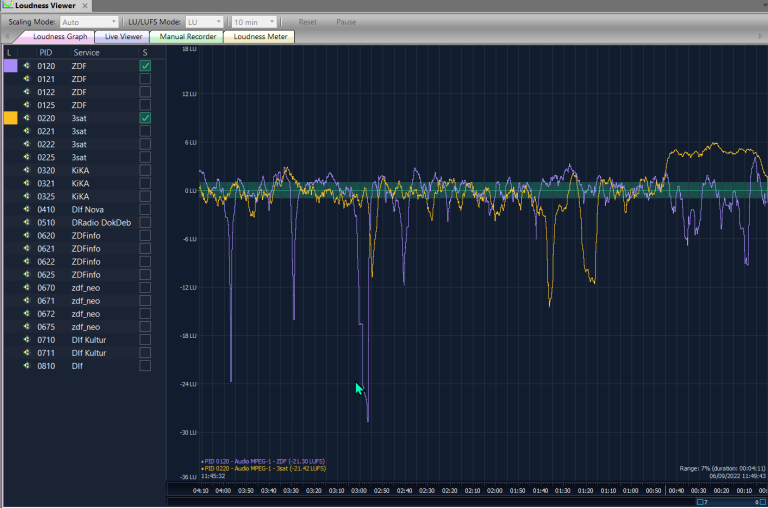Image resolution: width=768 pixels, height=508 pixels.
Task: Click the speaker icon for PID 0325
Action: pyautogui.click(x=26, y=196)
